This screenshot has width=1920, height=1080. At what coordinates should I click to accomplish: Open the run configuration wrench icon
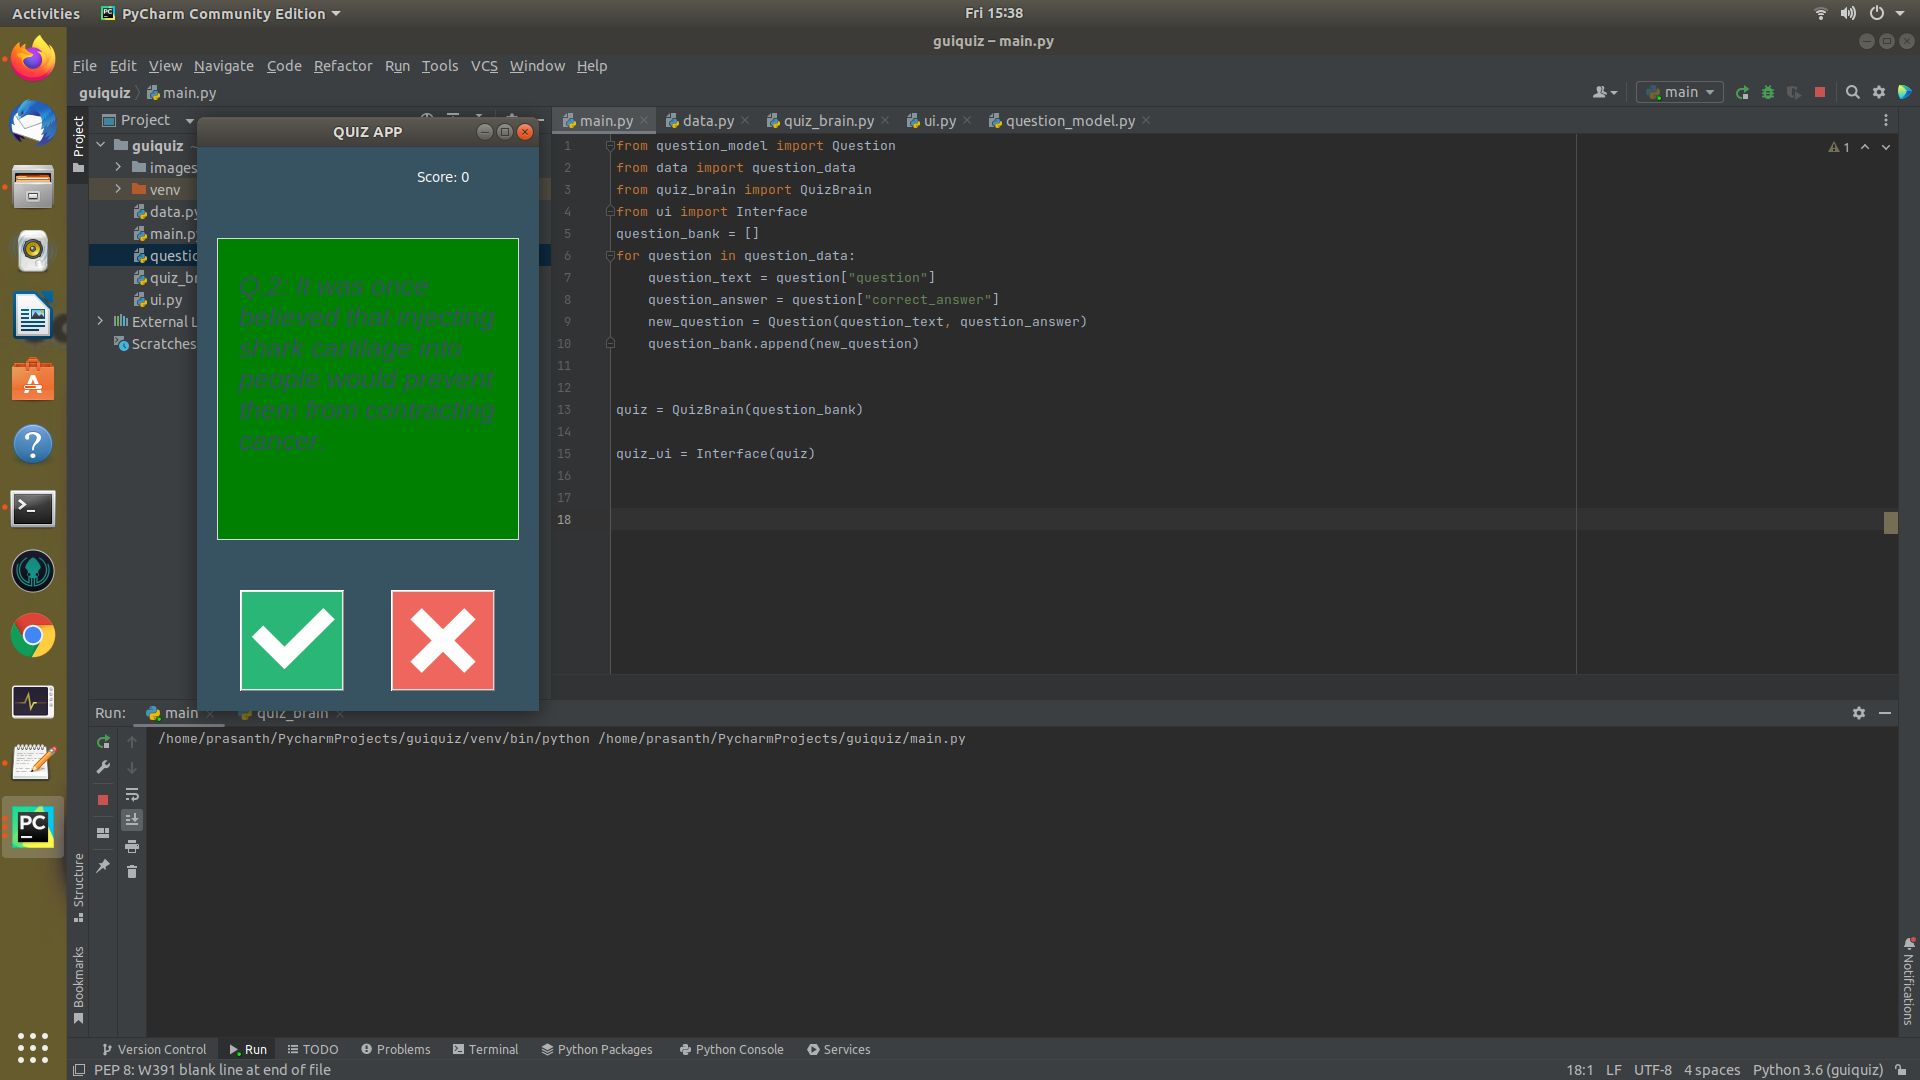click(x=103, y=768)
